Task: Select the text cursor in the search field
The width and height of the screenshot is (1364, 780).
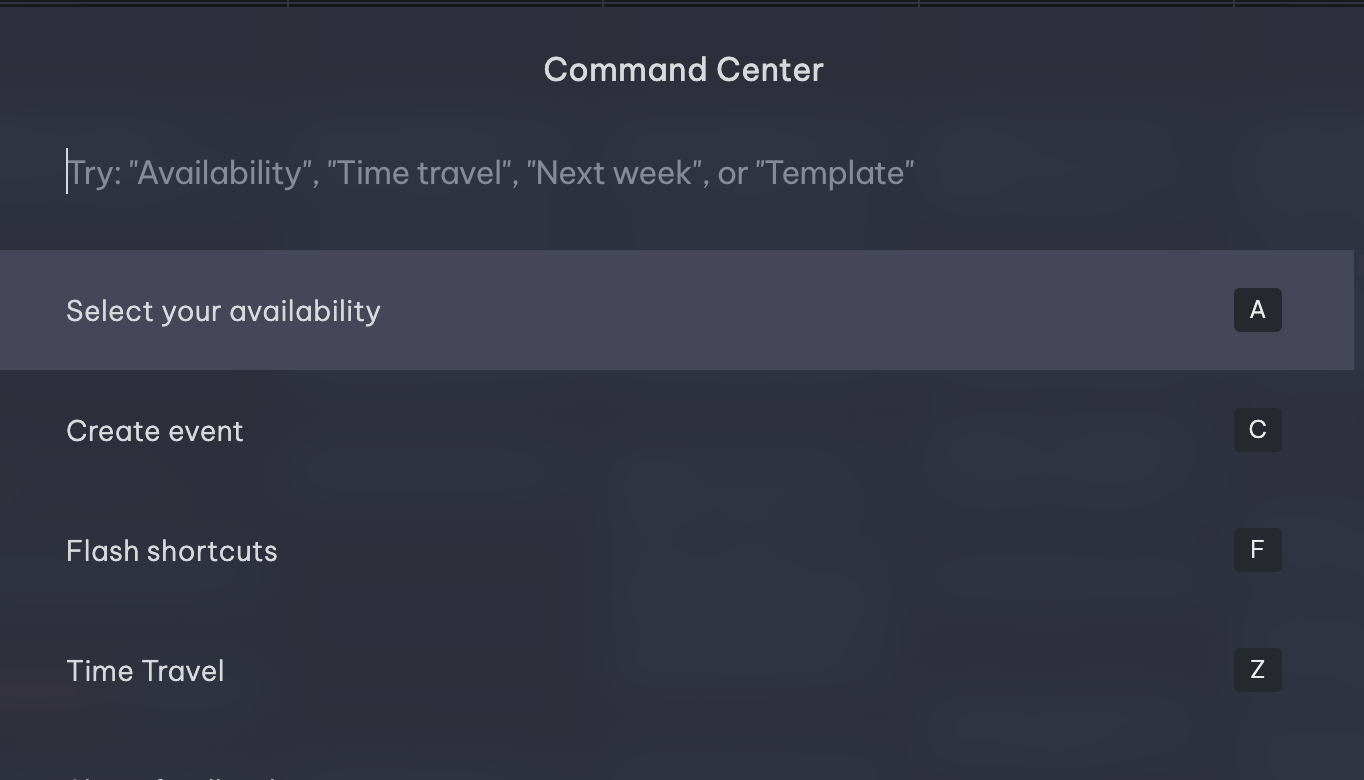Action: [x=67, y=172]
